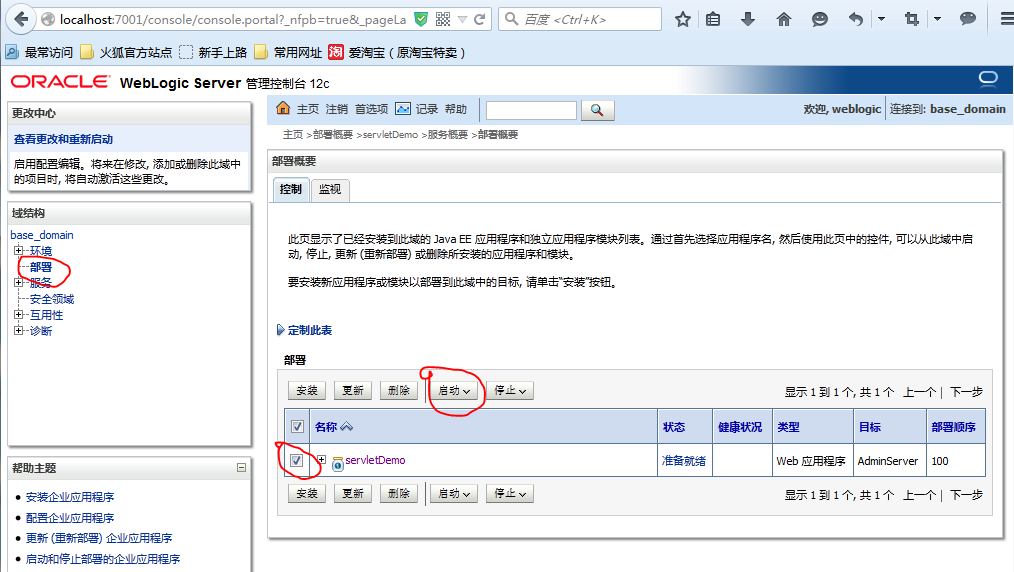The image size is (1014, 572).
Task: Click the WebLogic home house icon
Action: tap(283, 108)
